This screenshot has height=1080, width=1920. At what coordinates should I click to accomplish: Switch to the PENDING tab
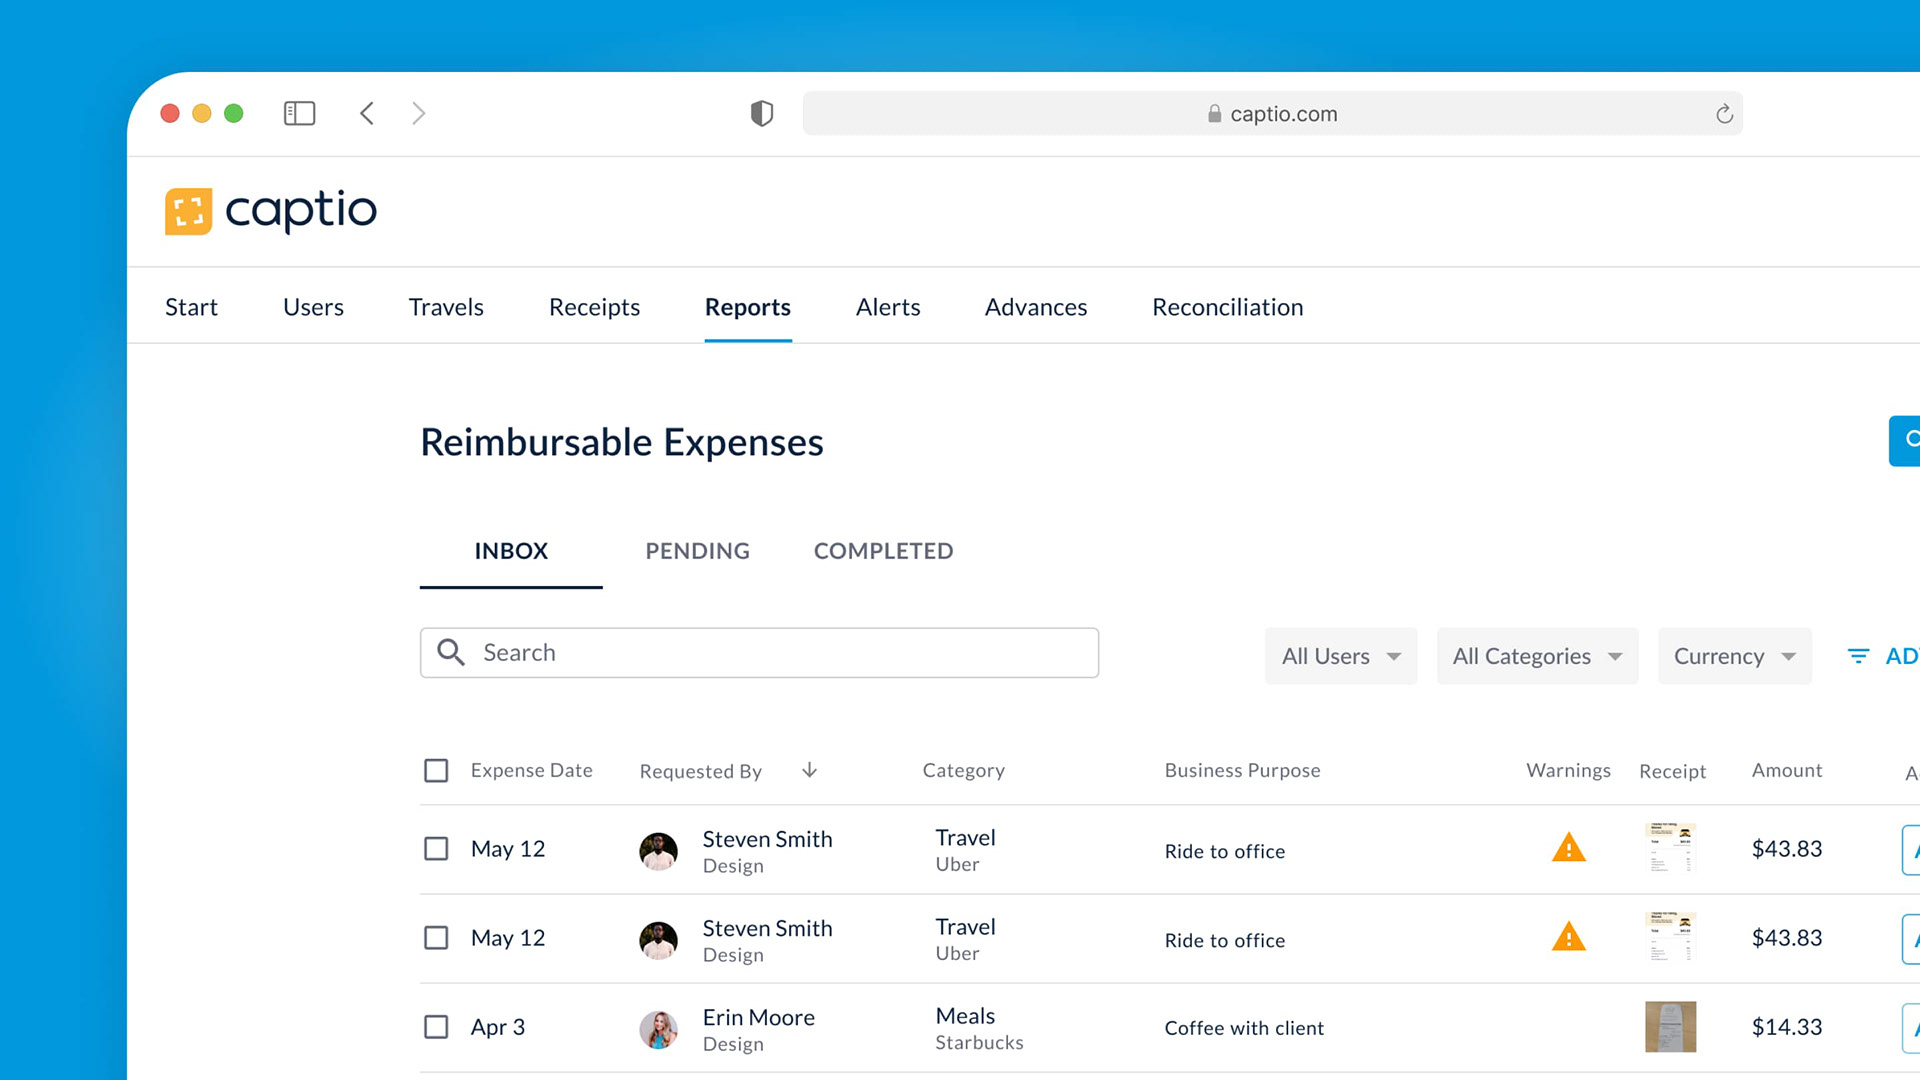(697, 551)
